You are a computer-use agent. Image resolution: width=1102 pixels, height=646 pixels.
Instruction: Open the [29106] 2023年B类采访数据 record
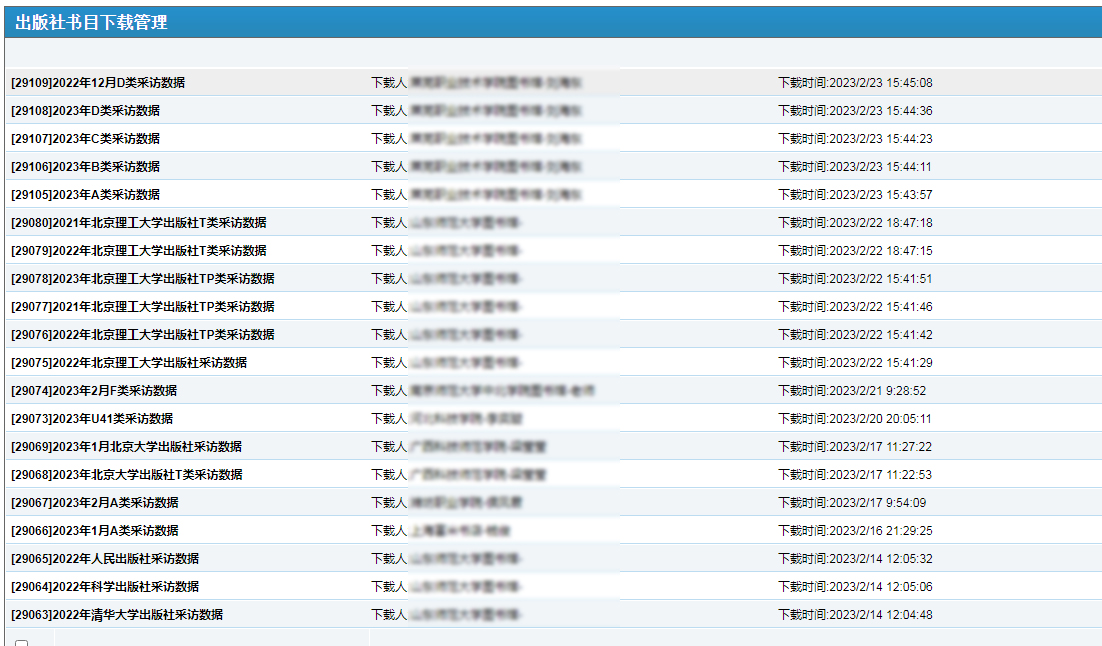pos(85,167)
